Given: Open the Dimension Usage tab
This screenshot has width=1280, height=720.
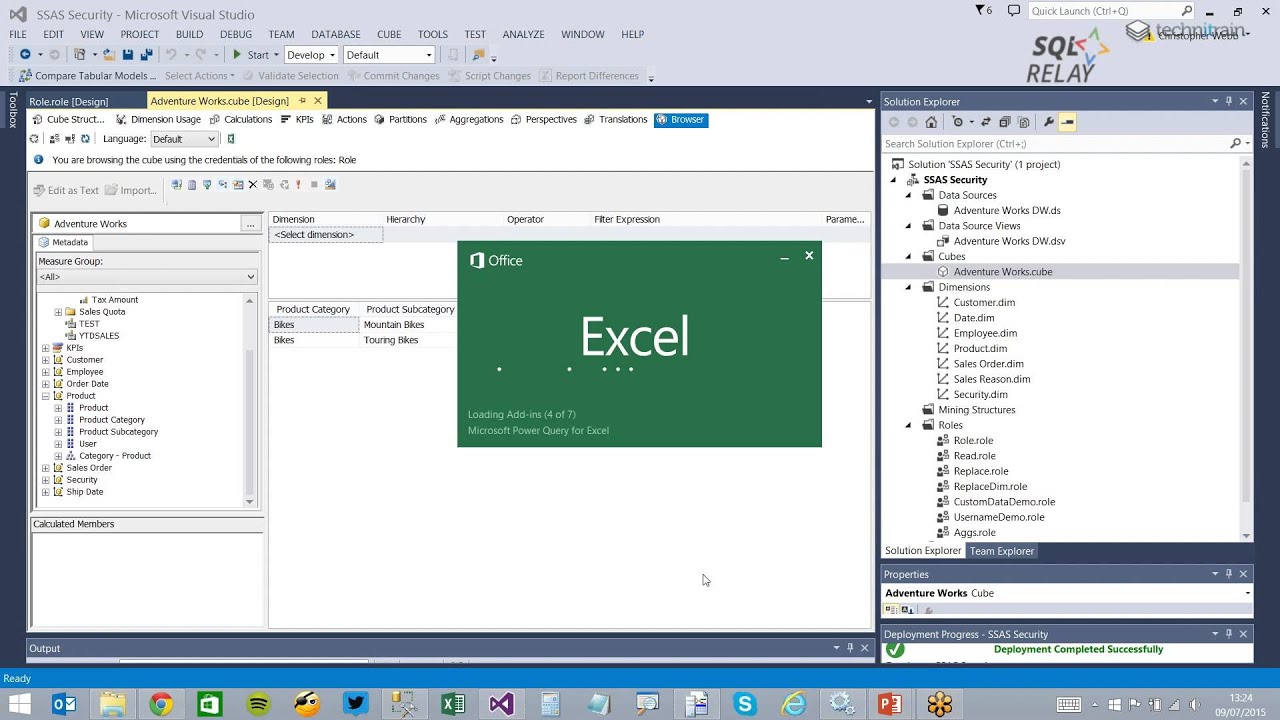Looking at the screenshot, I should (158, 119).
